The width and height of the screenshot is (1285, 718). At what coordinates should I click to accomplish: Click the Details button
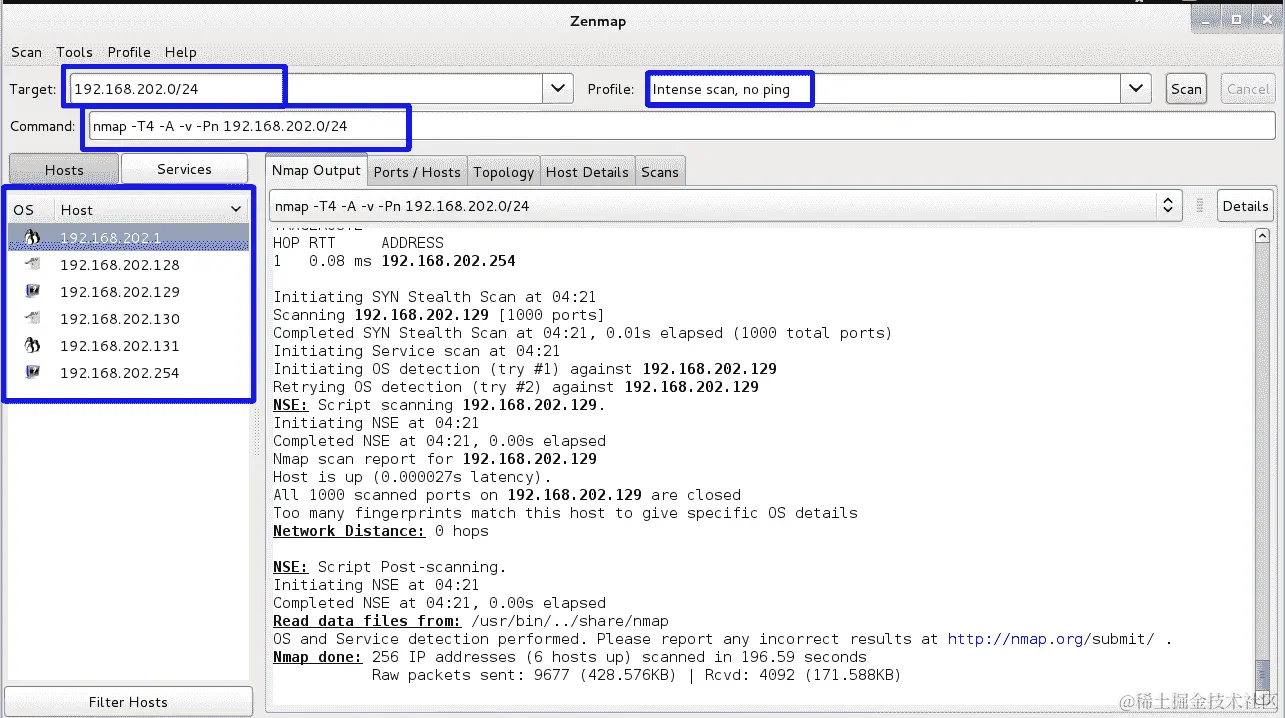[1245, 206]
